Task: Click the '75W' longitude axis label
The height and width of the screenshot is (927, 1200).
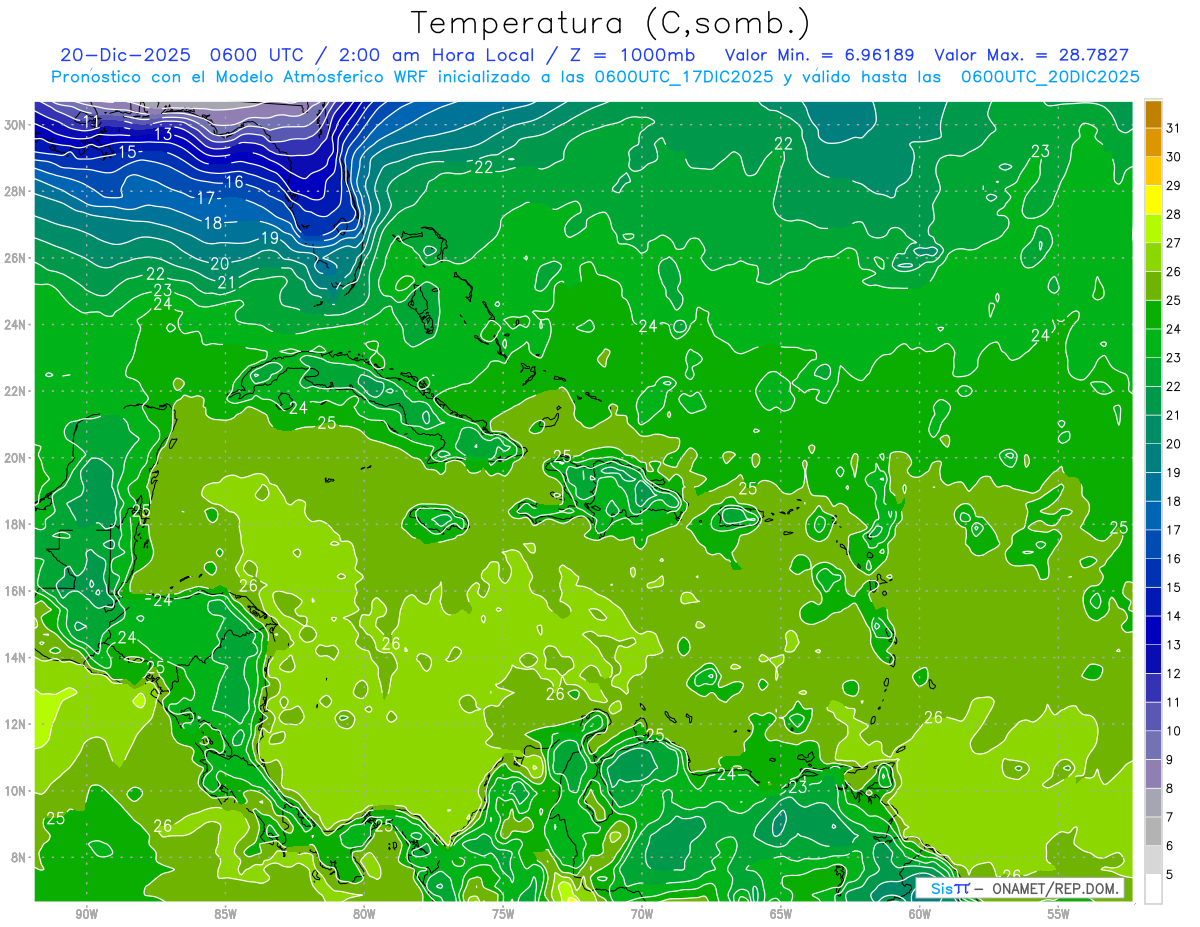Action: 503,913
